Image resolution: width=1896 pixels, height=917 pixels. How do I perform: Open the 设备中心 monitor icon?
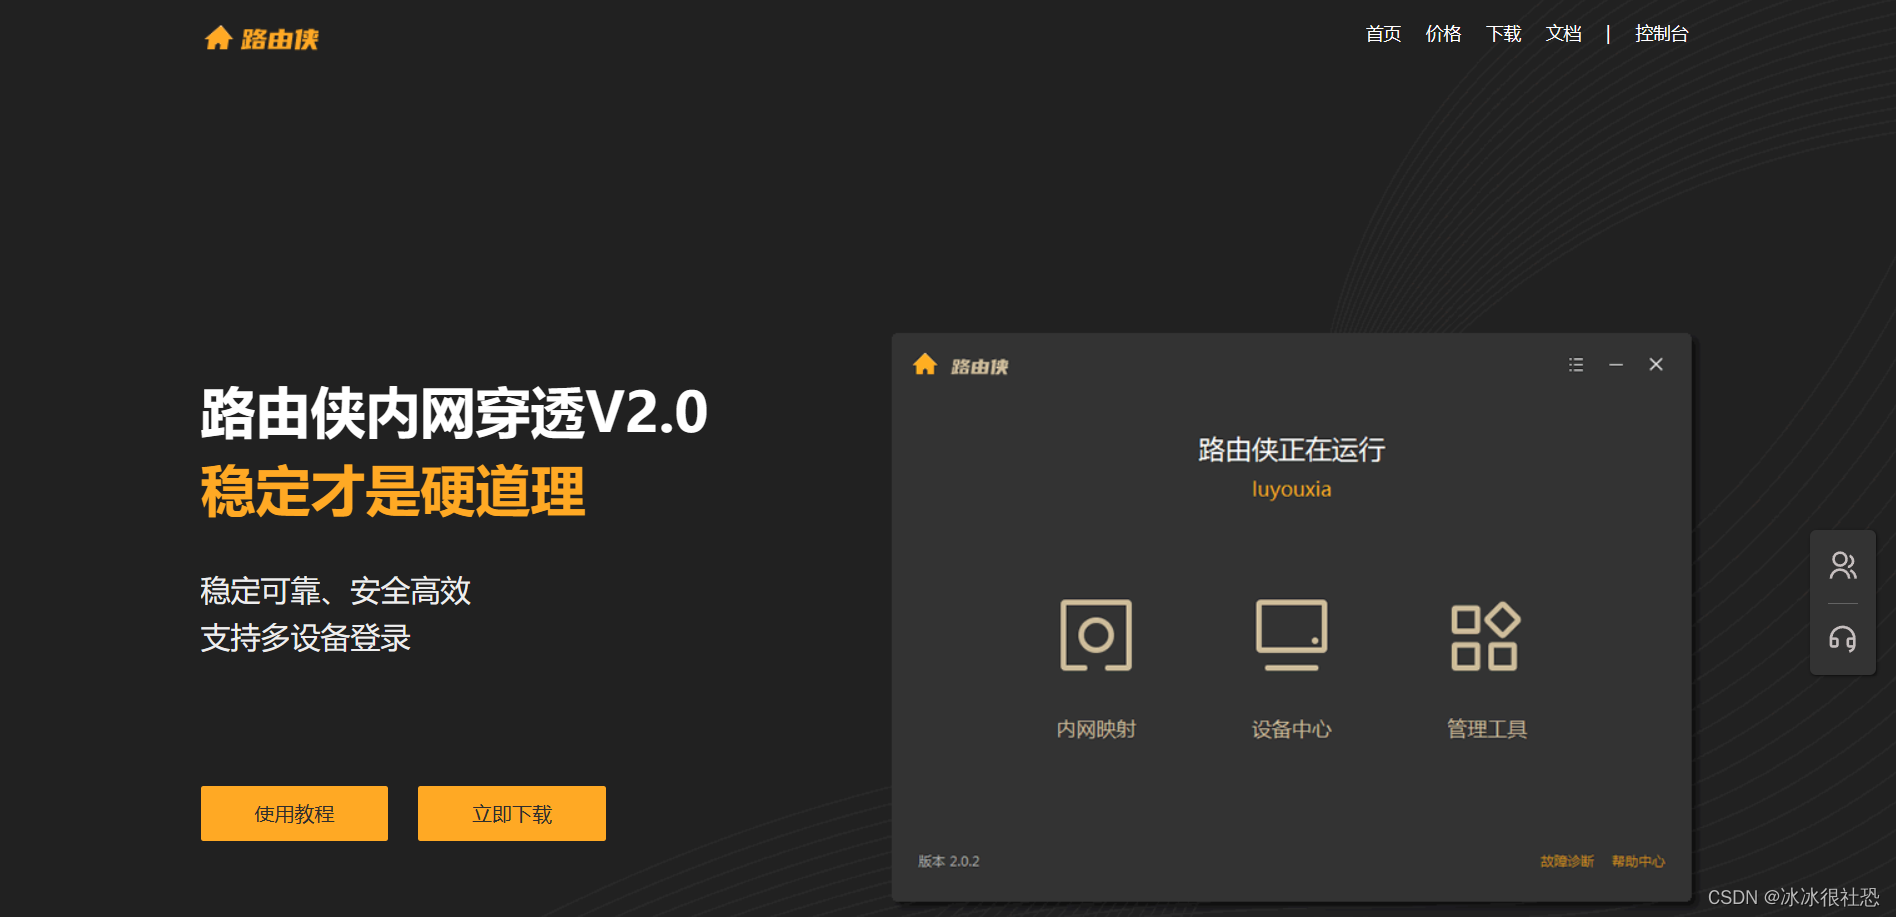pyautogui.click(x=1291, y=635)
